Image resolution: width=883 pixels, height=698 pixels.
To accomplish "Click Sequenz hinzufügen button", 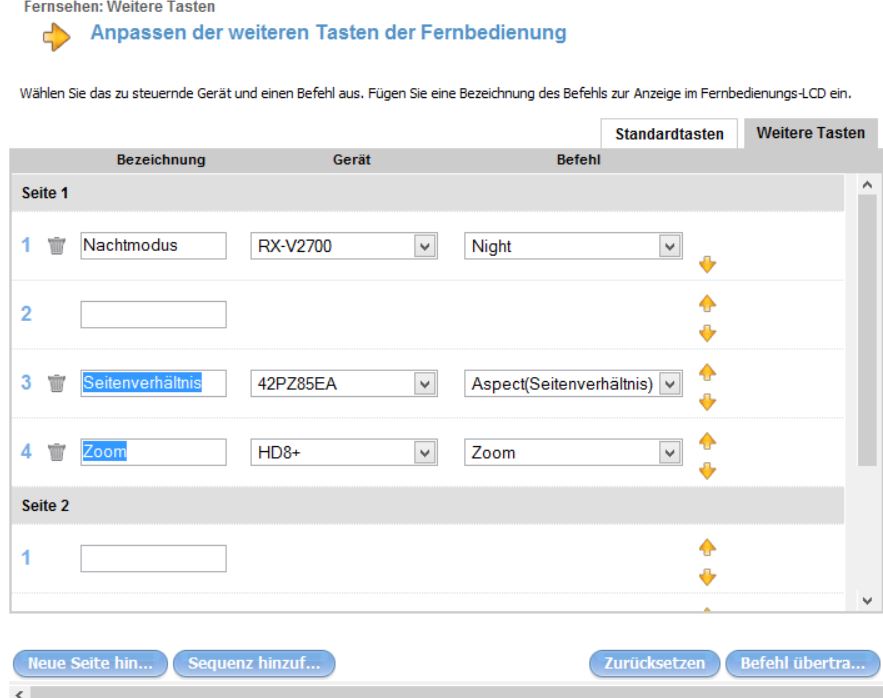I will (x=253, y=662).
